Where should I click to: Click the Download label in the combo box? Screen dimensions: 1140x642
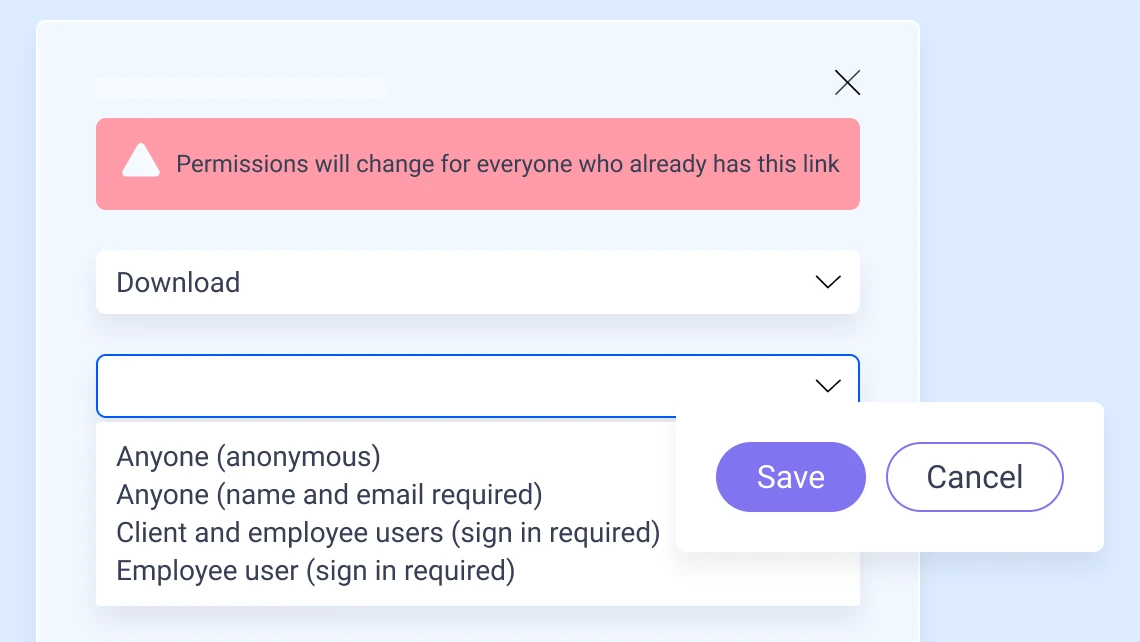click(x=178, y=282)
